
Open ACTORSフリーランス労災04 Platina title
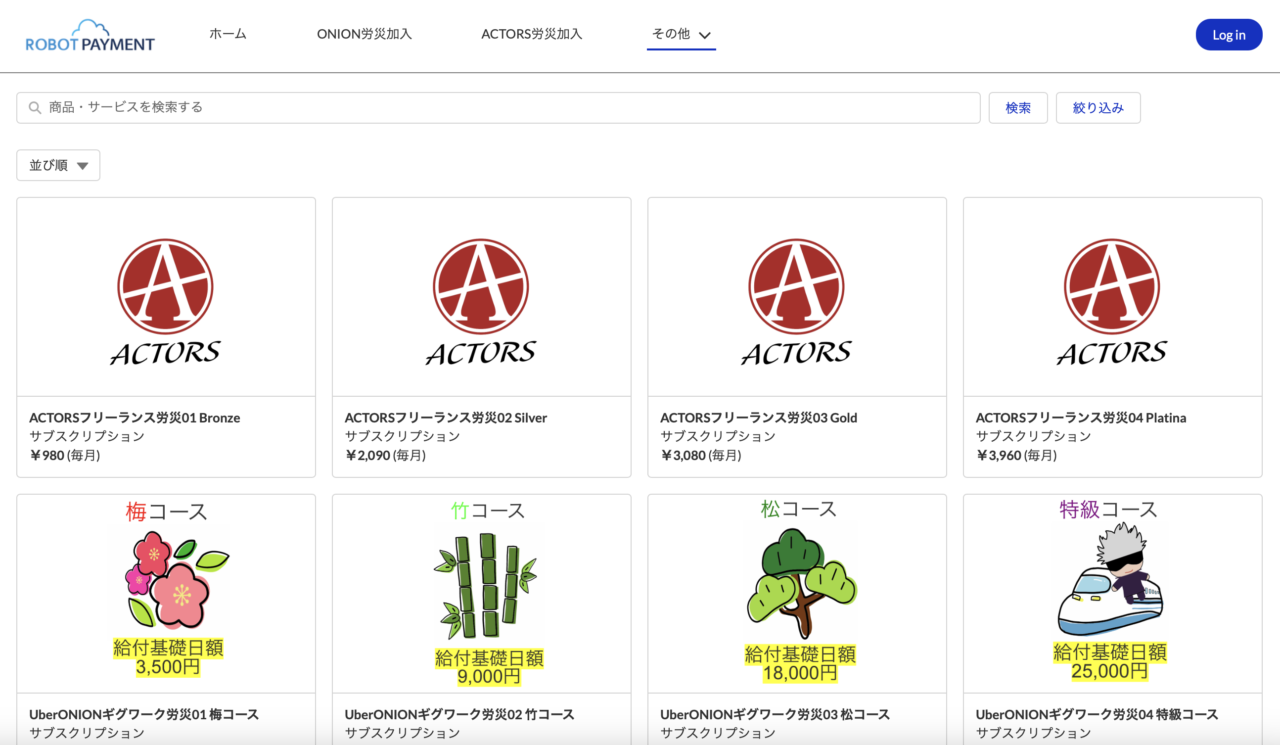pos(1081,418)
